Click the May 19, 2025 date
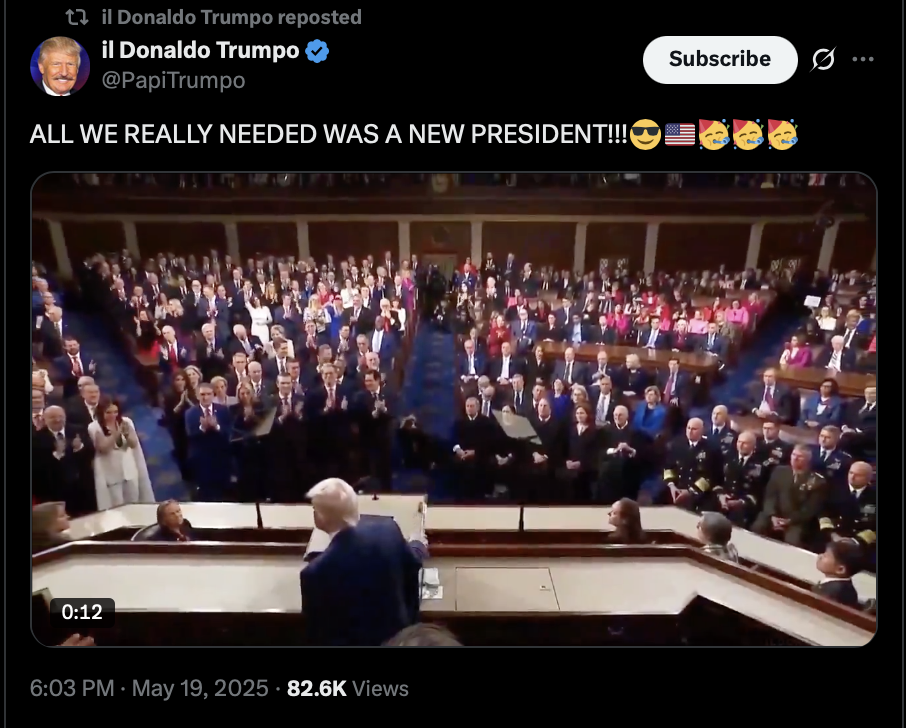The width and height of the screenshot is (906, 728). coord(200,688)
